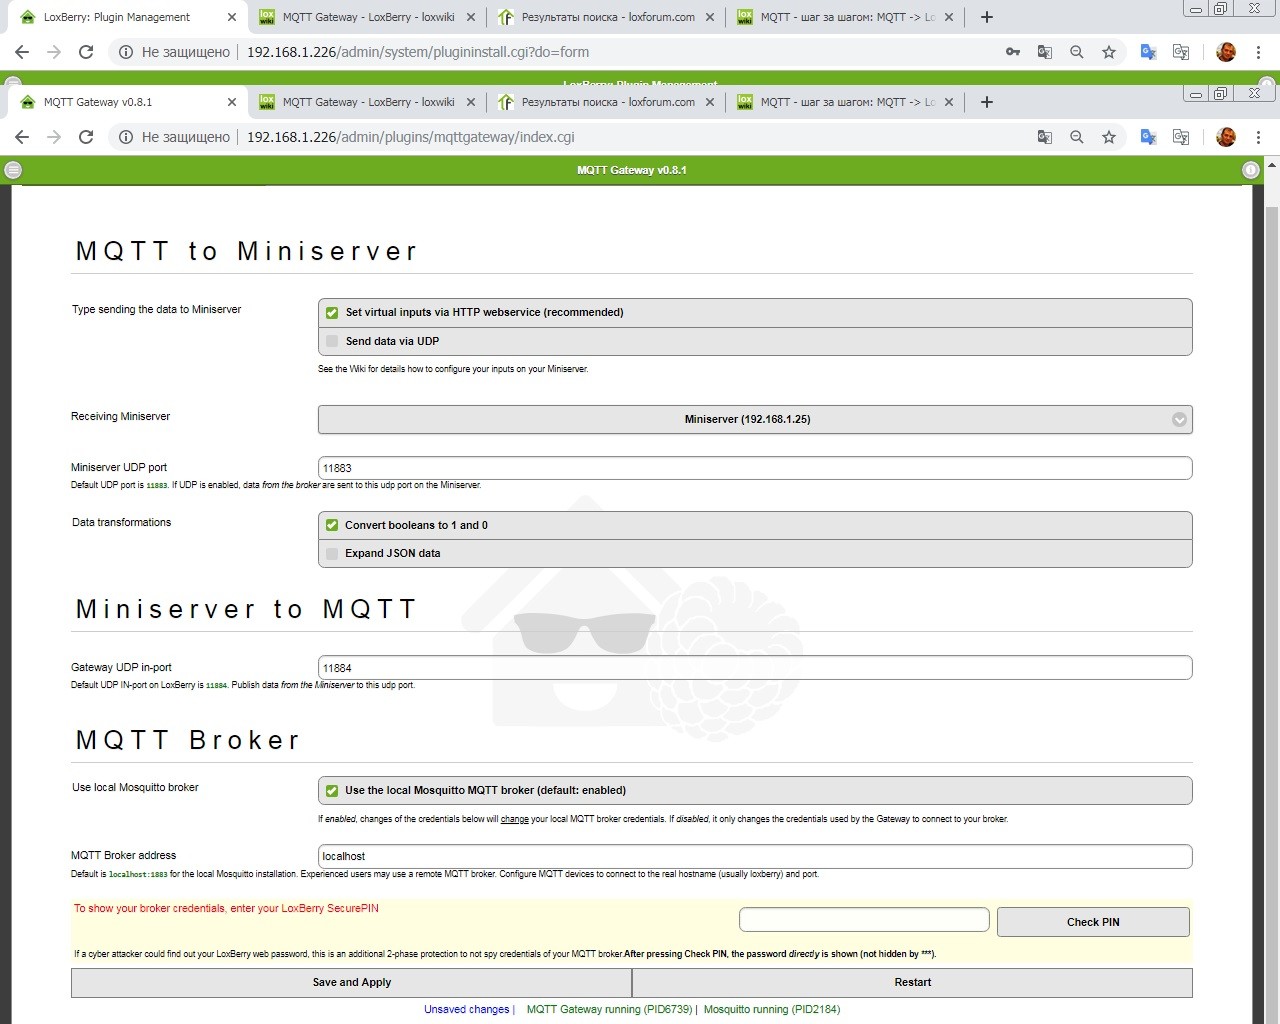Enable 'Send data via UDP' checkbox
Screen dimensions: 1280x1024
point(332,341)
